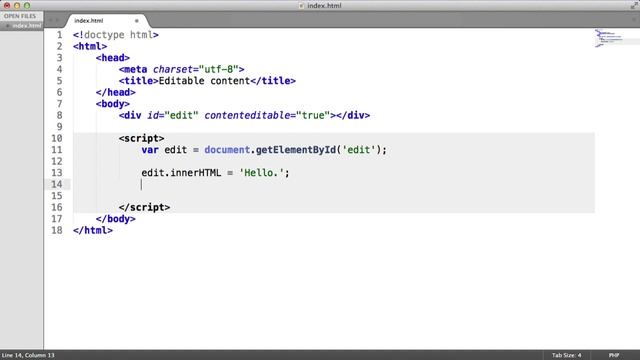The width and height of the screenshot is (640, 360).
Task: Click the opening <head> tag
Action: coord(113,58)
